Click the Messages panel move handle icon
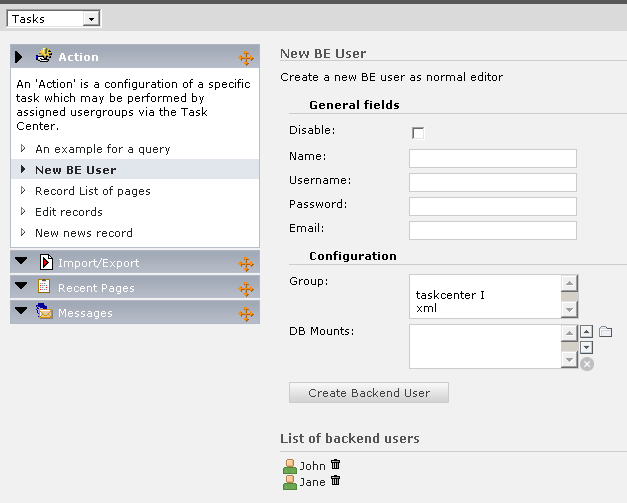Screen dimensions: 627x503 coord(246,314)
